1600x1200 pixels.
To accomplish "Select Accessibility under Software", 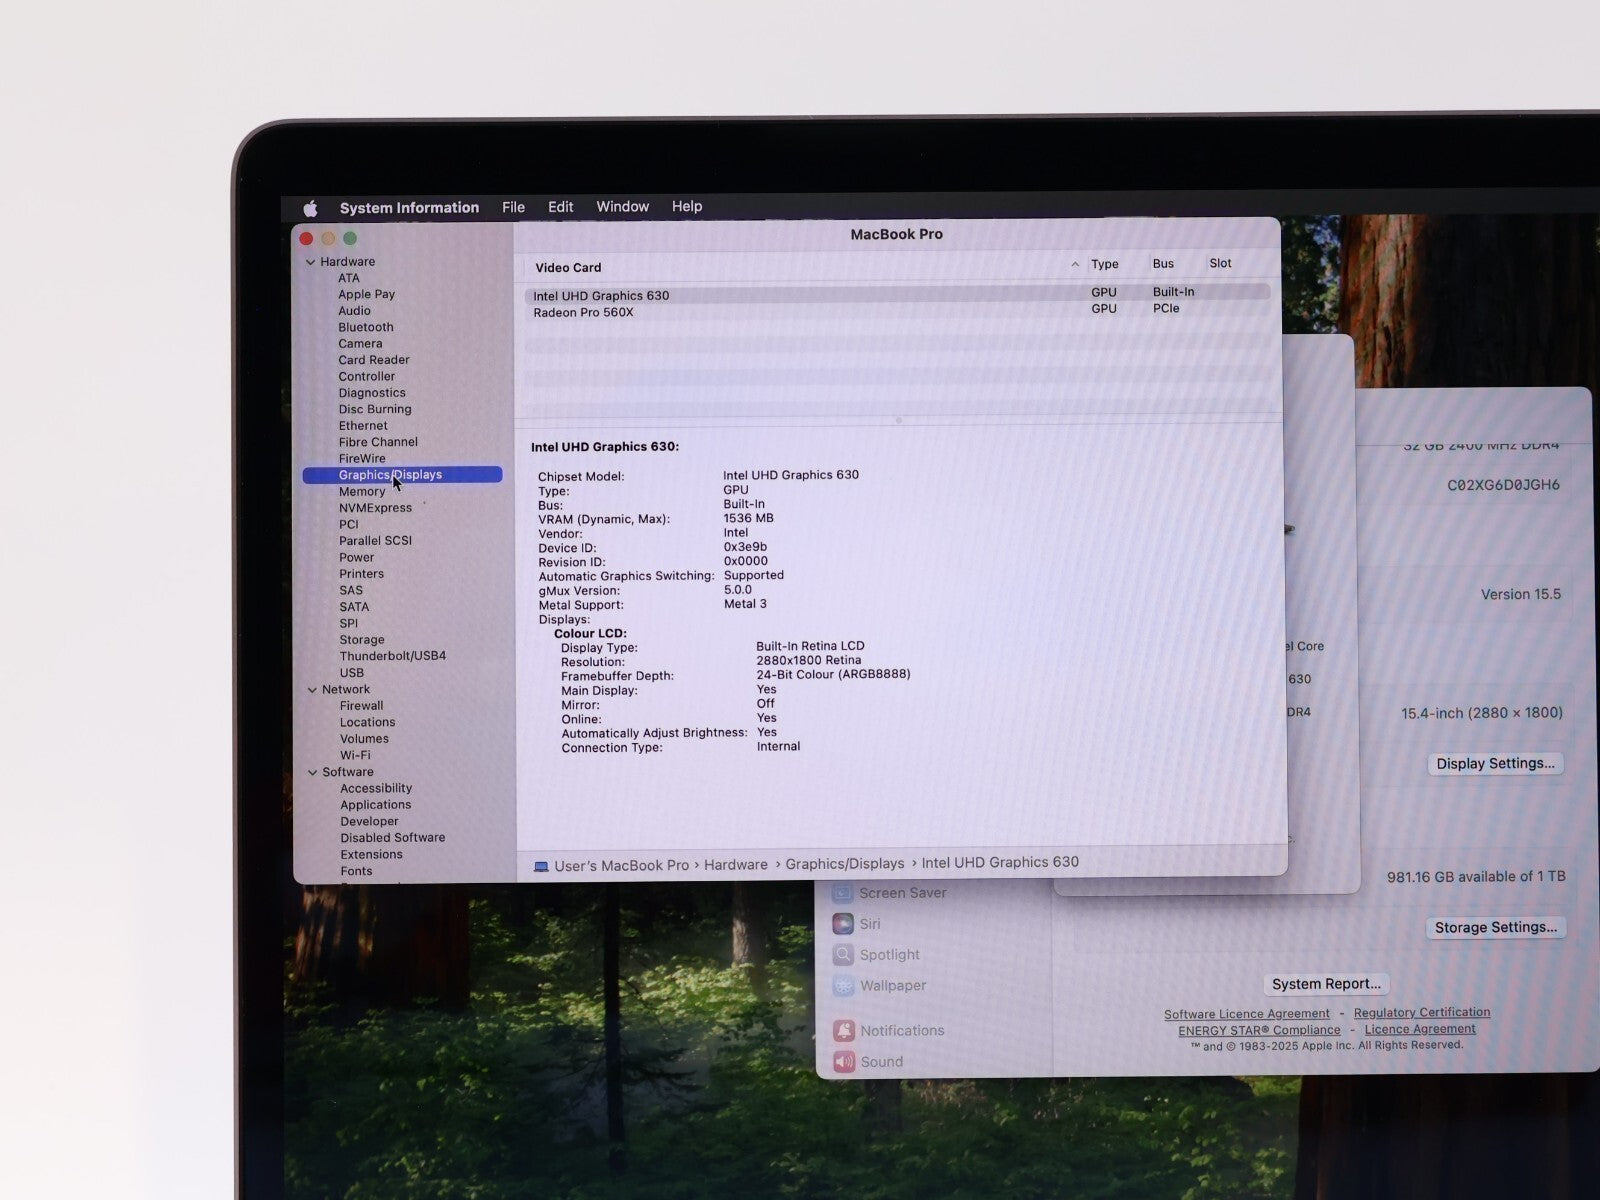I will [375, 788].
